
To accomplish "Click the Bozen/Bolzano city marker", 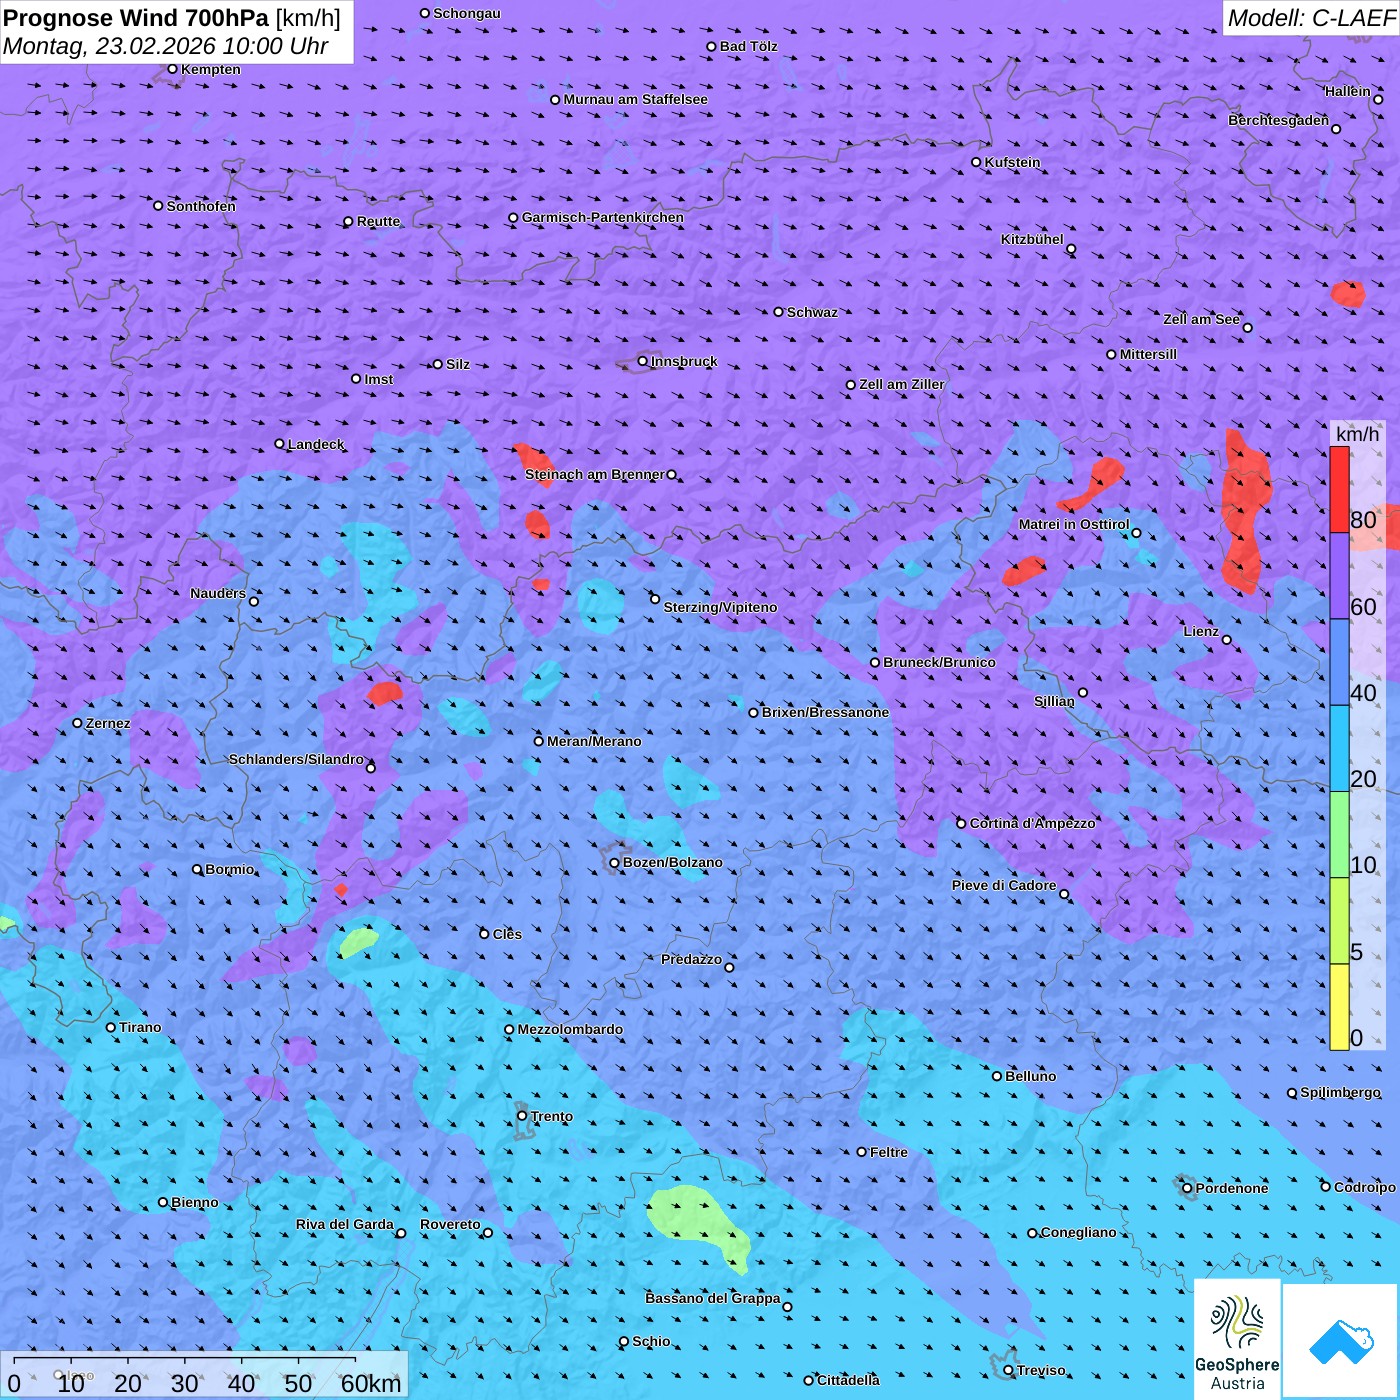I will (x=614, y=863).
